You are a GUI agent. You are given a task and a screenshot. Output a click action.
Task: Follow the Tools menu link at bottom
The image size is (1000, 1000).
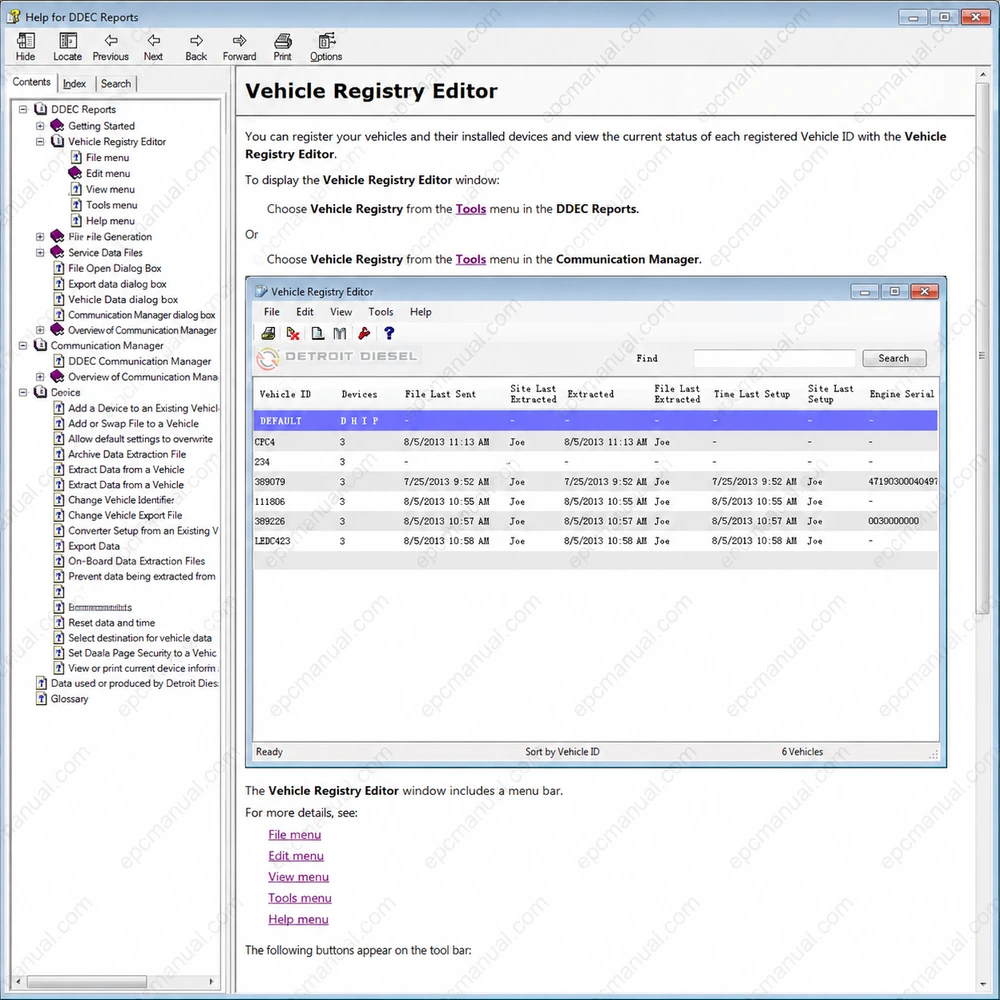300,897
